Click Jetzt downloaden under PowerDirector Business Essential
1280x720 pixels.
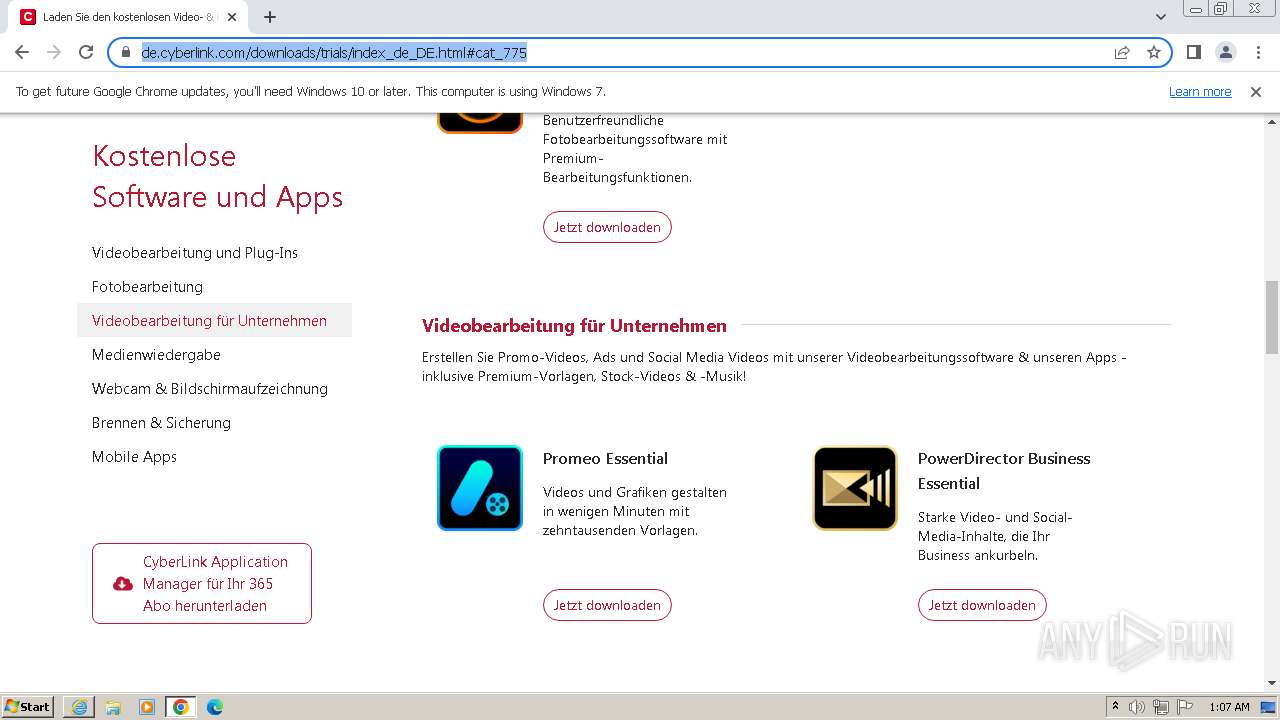(x=982, y=605)
